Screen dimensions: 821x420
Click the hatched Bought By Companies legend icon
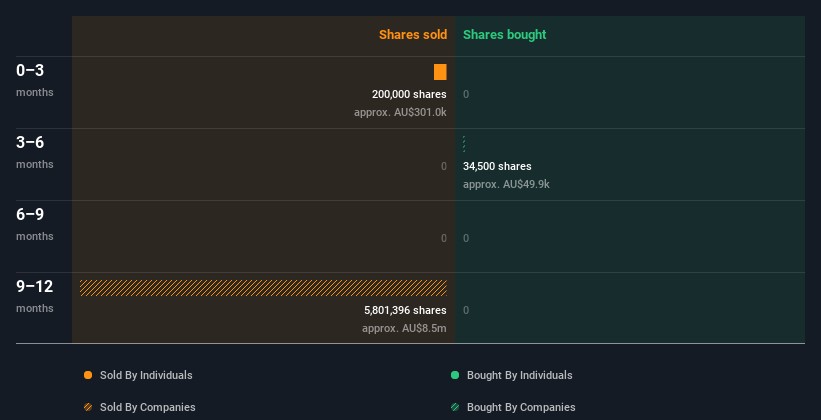pyautogui.click(x=455, y=407)
